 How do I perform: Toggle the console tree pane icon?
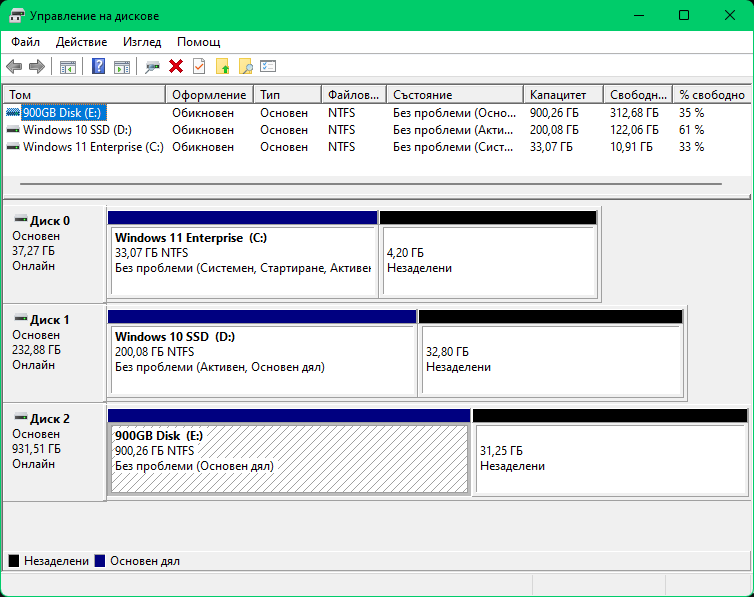pyautogui.click(x=68, y=67)
